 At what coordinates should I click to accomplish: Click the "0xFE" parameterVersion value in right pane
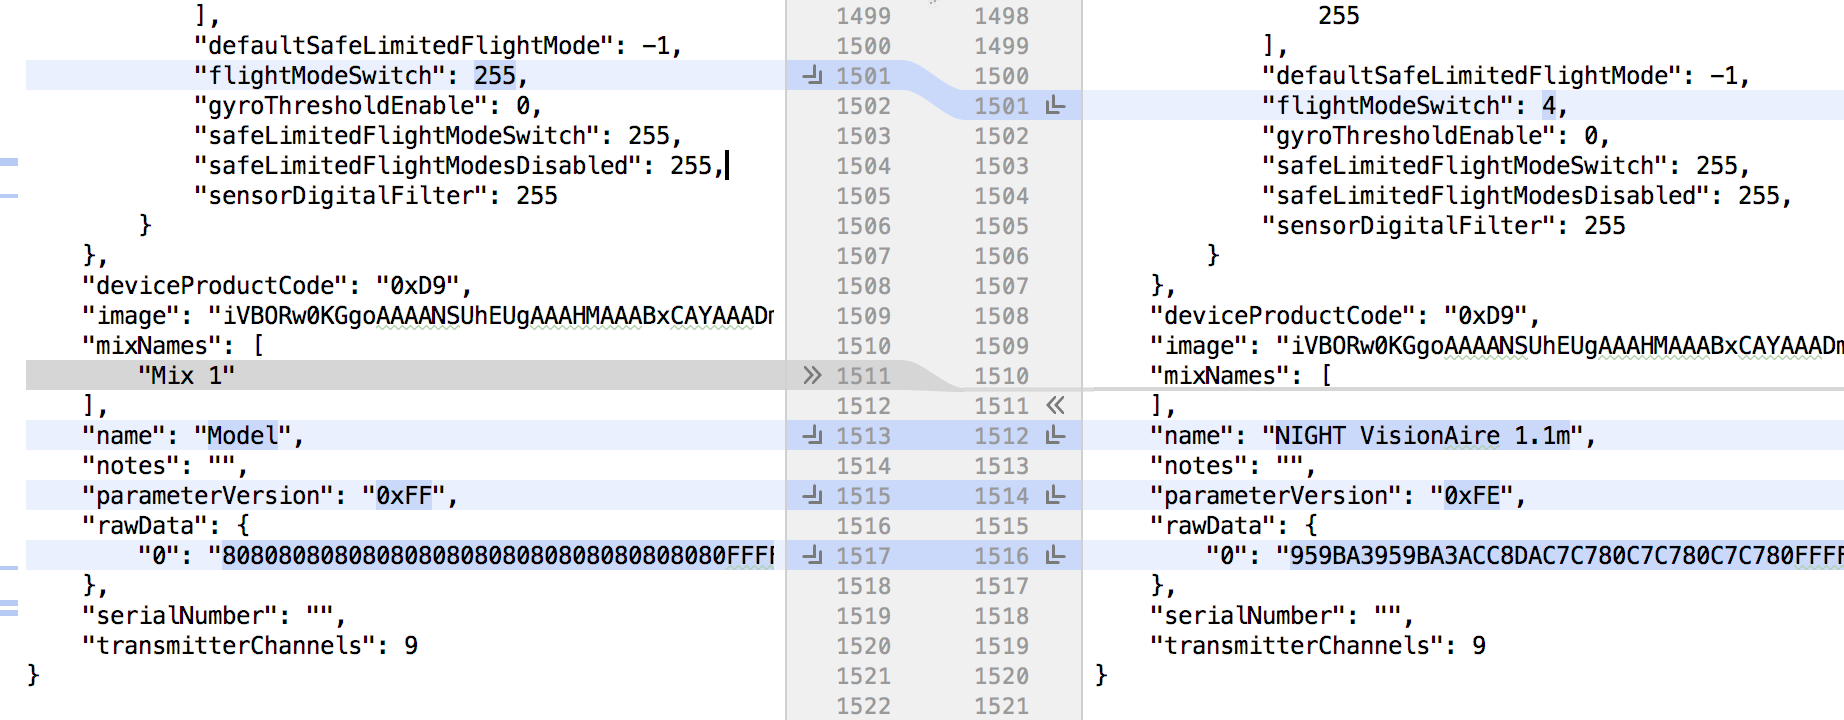tap(1471, 496)
